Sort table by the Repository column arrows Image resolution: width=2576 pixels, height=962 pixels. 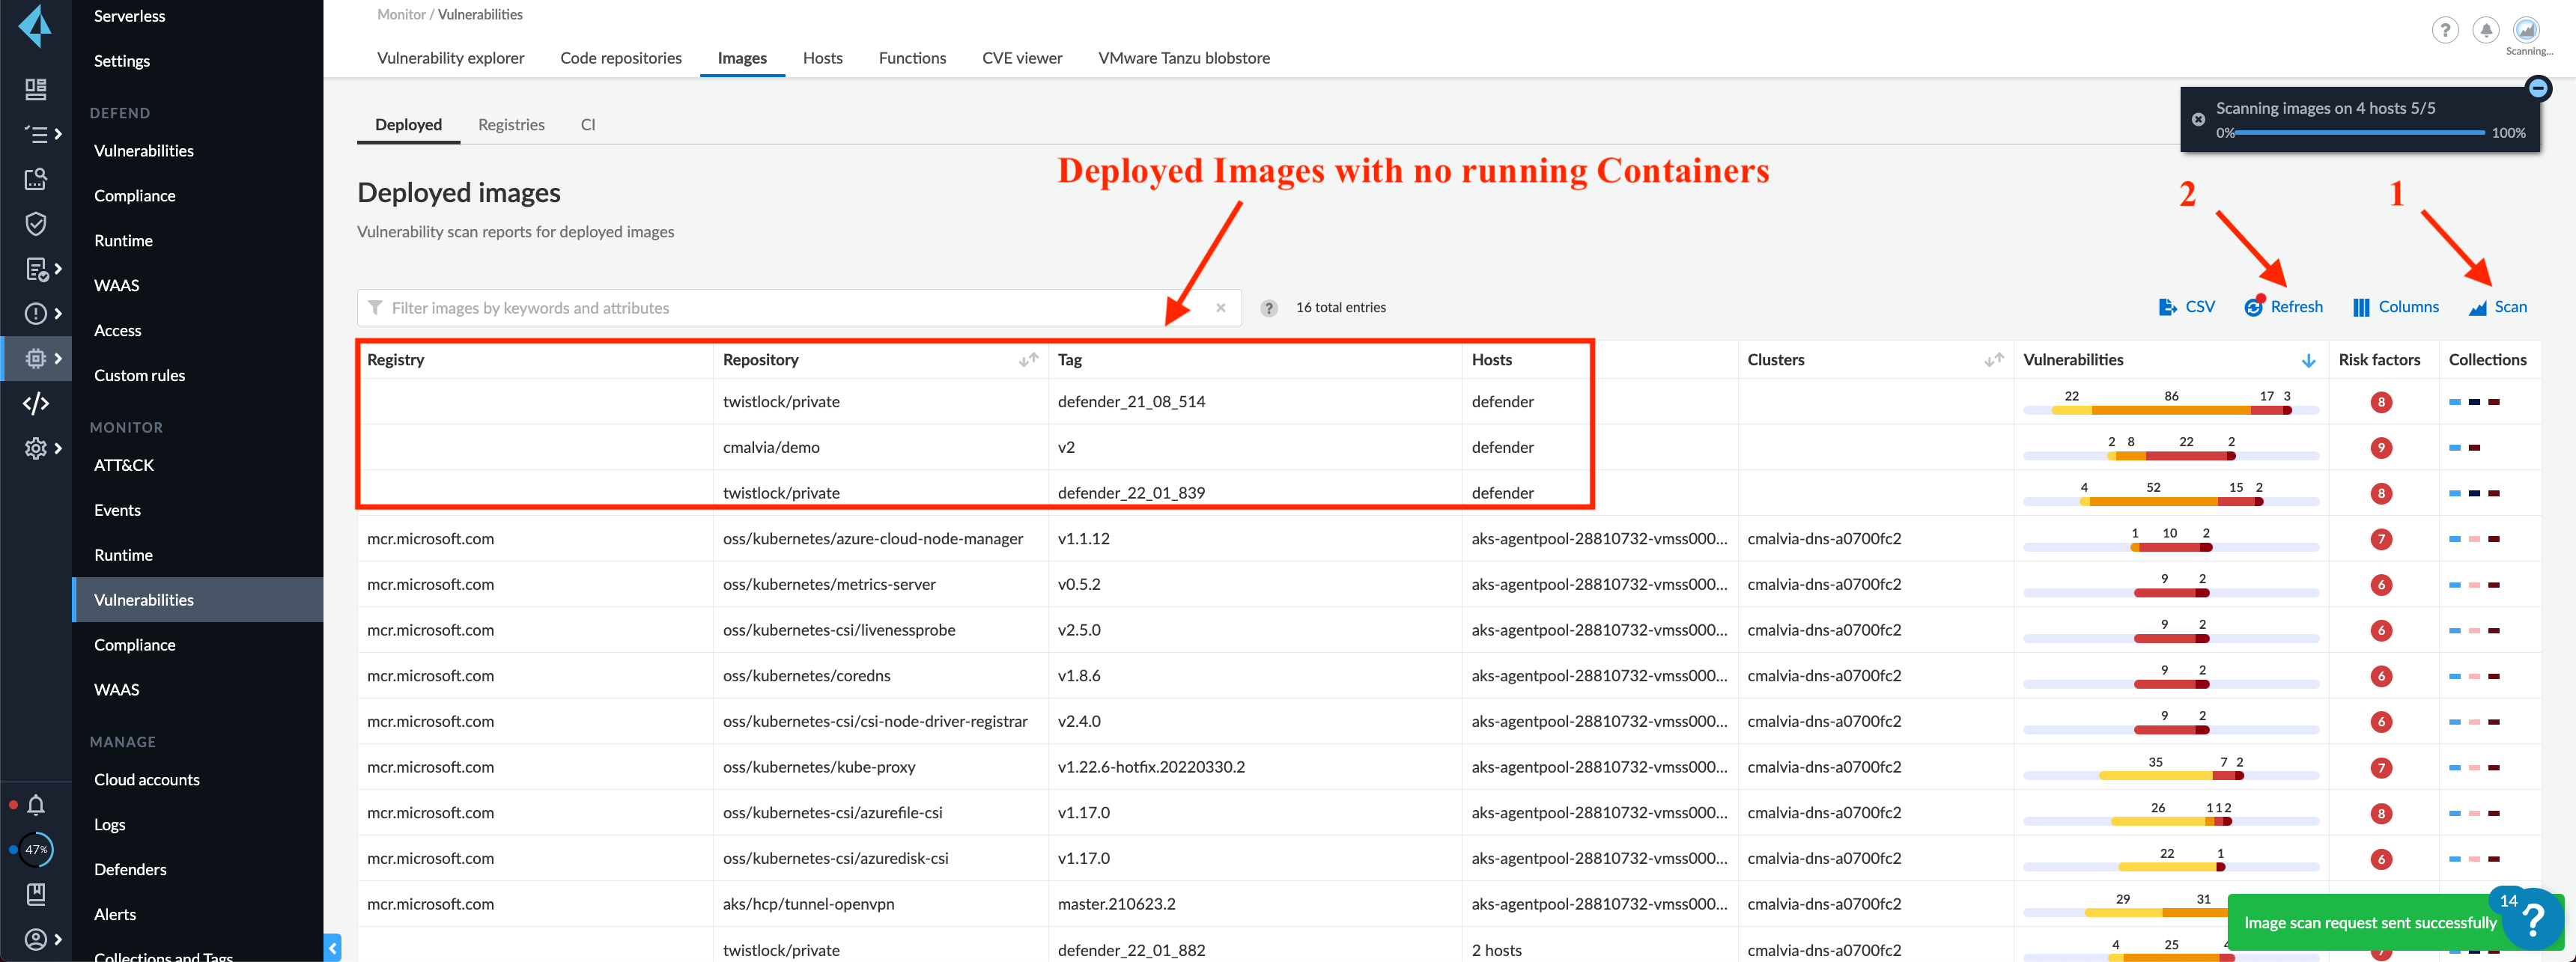coord(1028,360)
